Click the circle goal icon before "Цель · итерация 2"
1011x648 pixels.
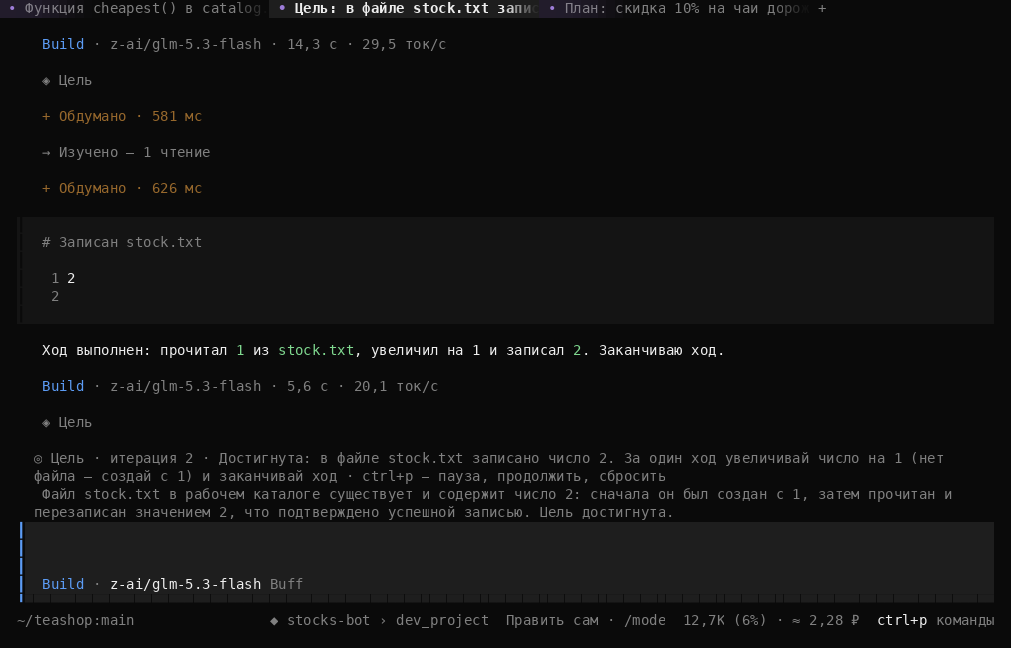[38, 458]
